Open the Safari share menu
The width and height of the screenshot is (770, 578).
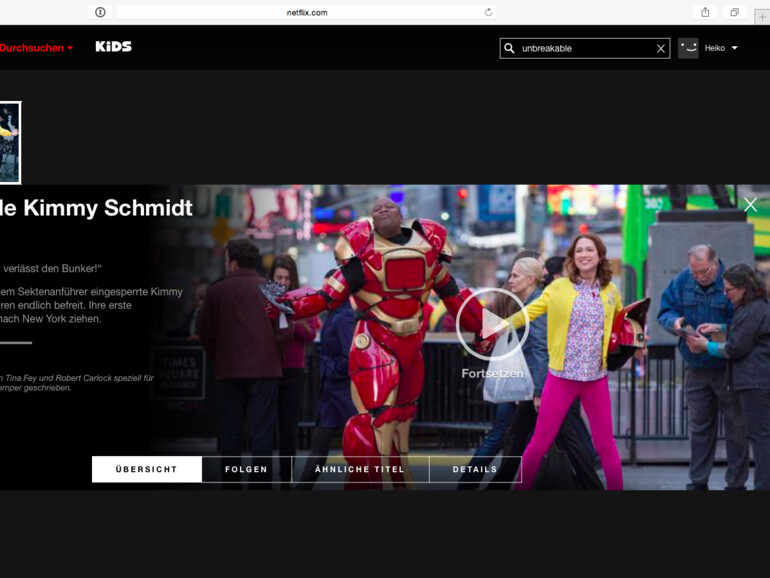click(705, 12)
